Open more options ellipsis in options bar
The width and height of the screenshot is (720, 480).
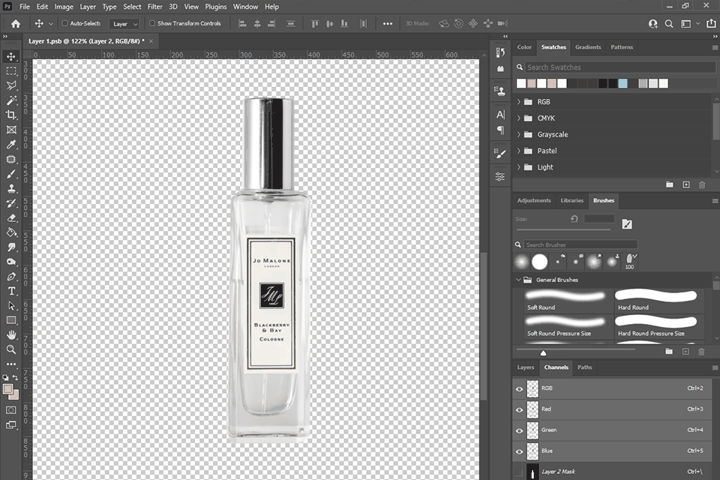388,23
